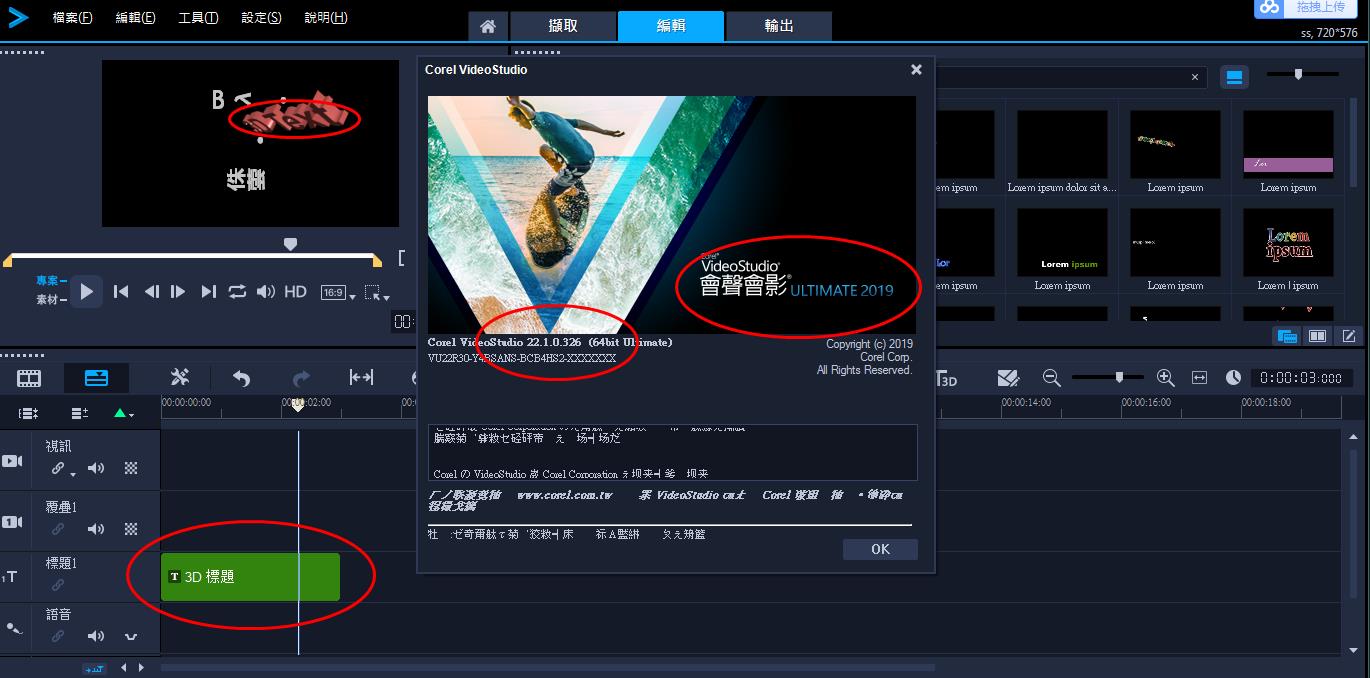Switch to the 擷取 (Capture) tab
1370x678 pixels.
563,27
